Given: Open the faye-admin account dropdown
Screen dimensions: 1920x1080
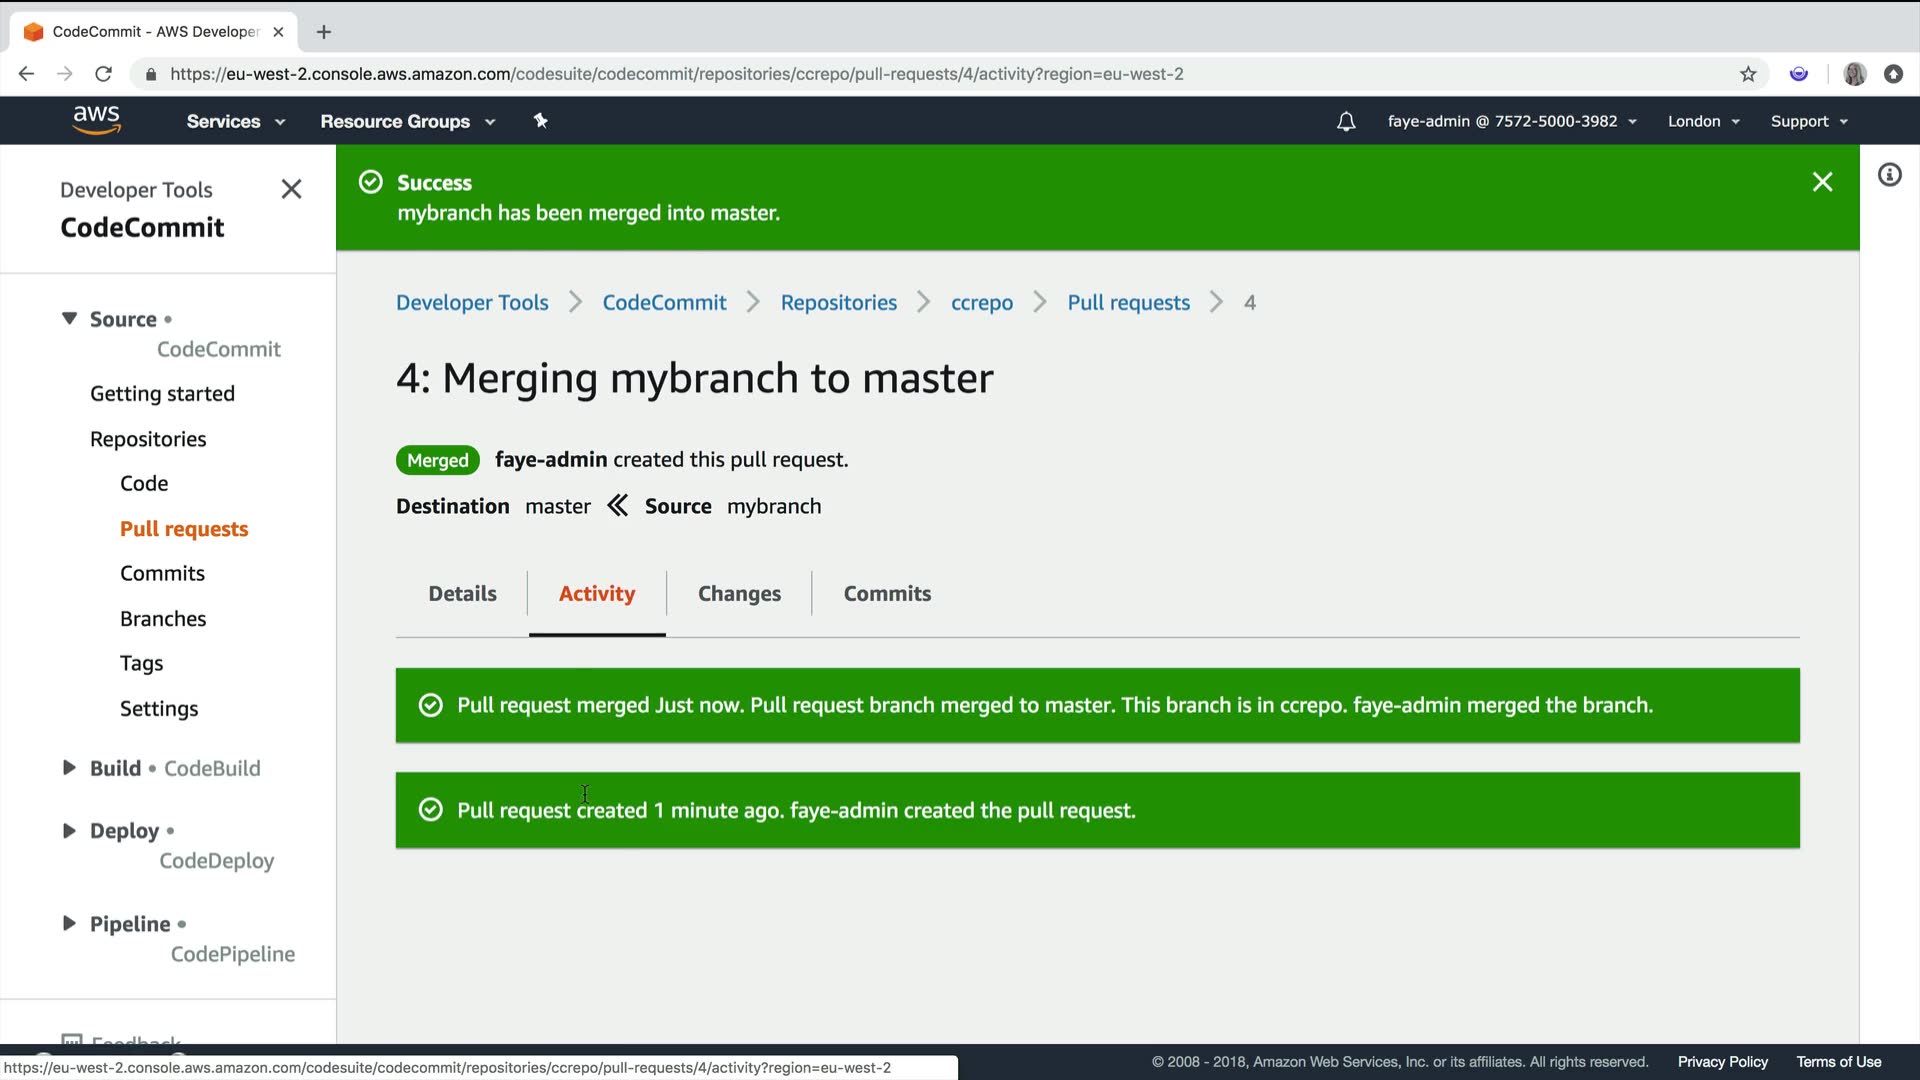Looking at the screenshot, I should click(x=1511, y=121).
